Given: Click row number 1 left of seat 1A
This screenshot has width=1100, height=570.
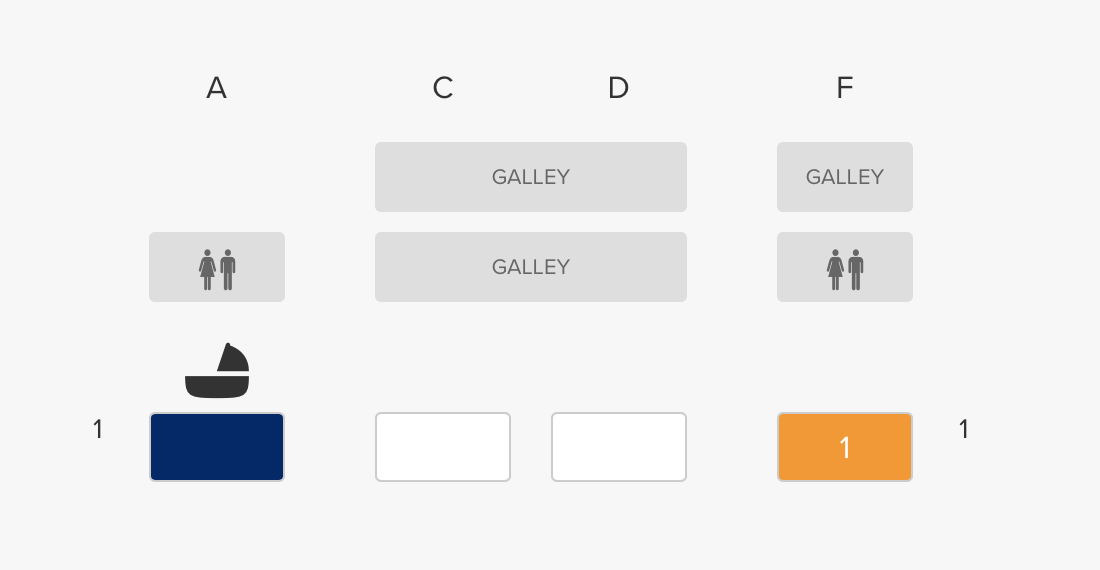Looking at the screenshot, I should point(98,429).
